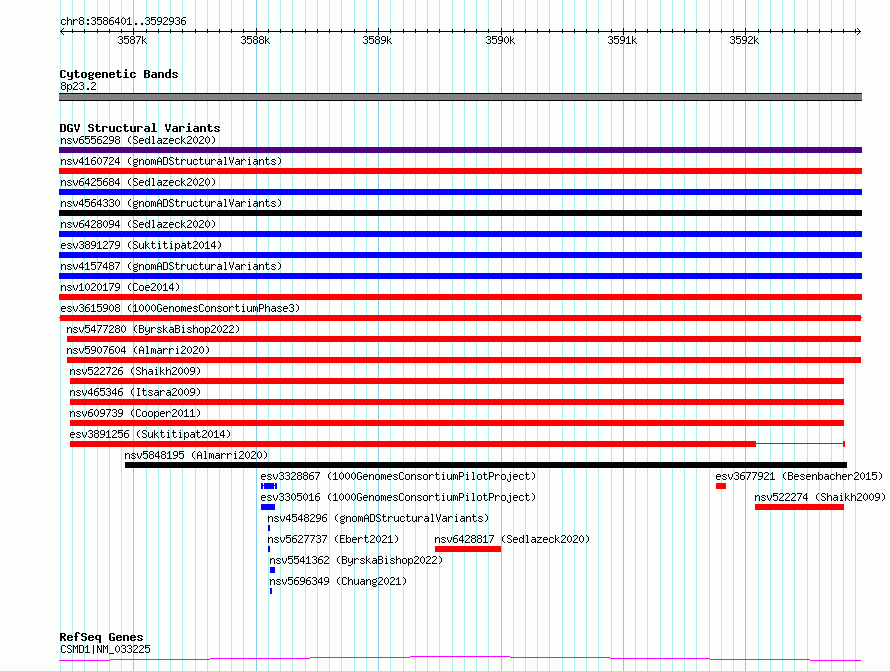Select the red nsv1020179 variant bar
This screenshot has width=890, height=671.
(460, 297)
